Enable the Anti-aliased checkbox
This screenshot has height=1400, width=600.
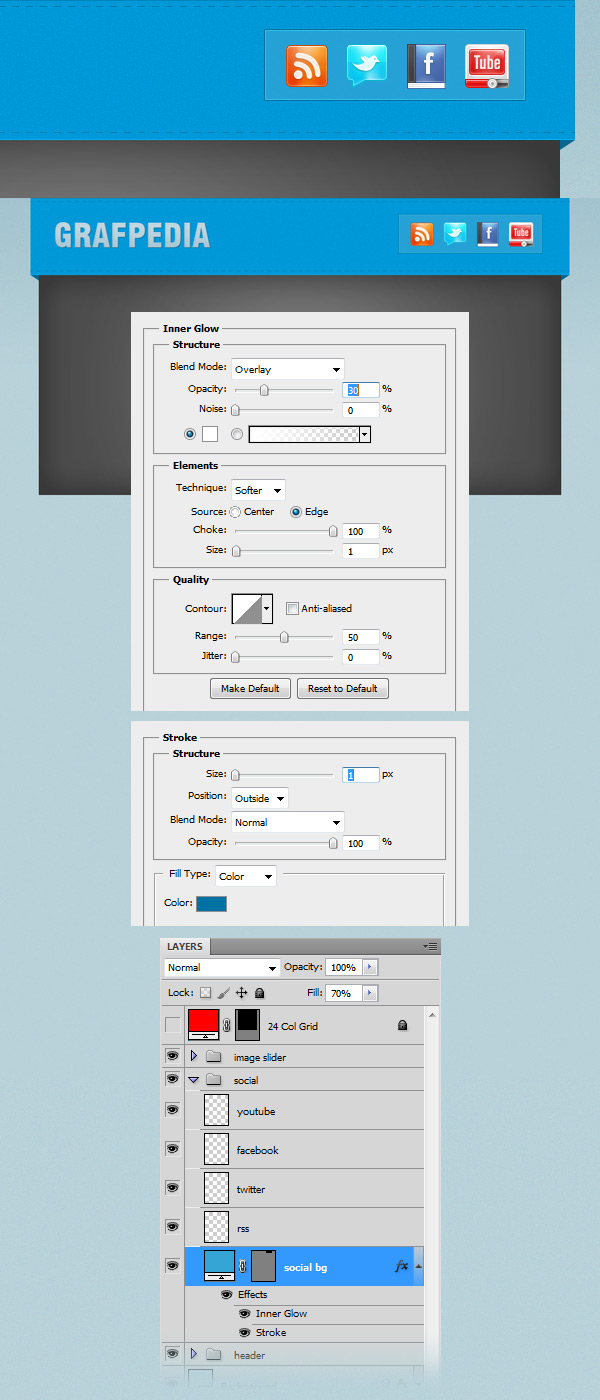click(292, 608)
